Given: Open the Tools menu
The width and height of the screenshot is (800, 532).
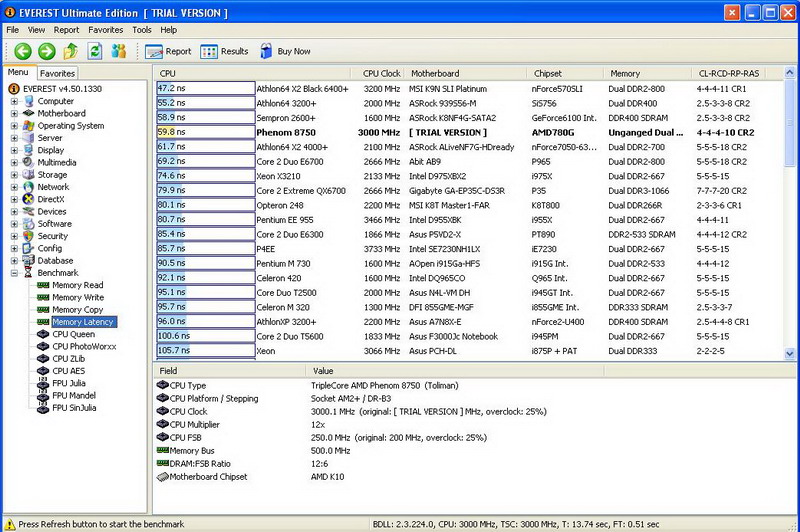Looking at the screenshot, I should pos(142,30).
